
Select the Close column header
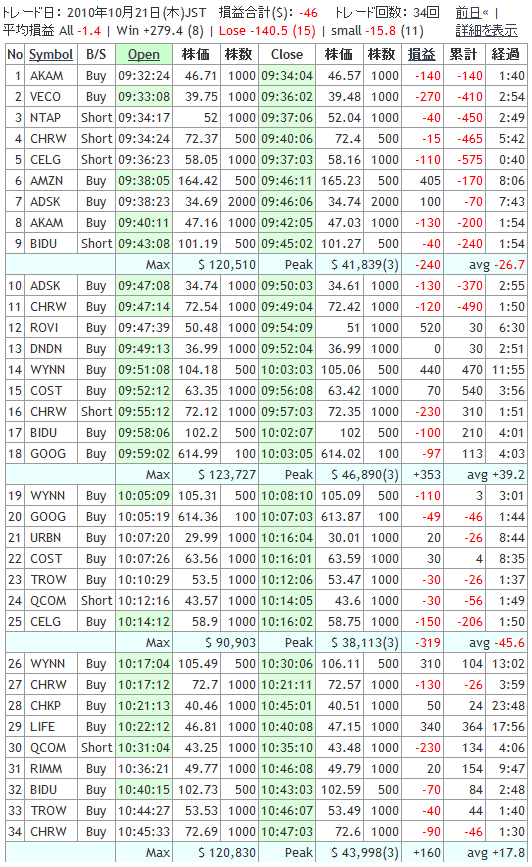287,54
